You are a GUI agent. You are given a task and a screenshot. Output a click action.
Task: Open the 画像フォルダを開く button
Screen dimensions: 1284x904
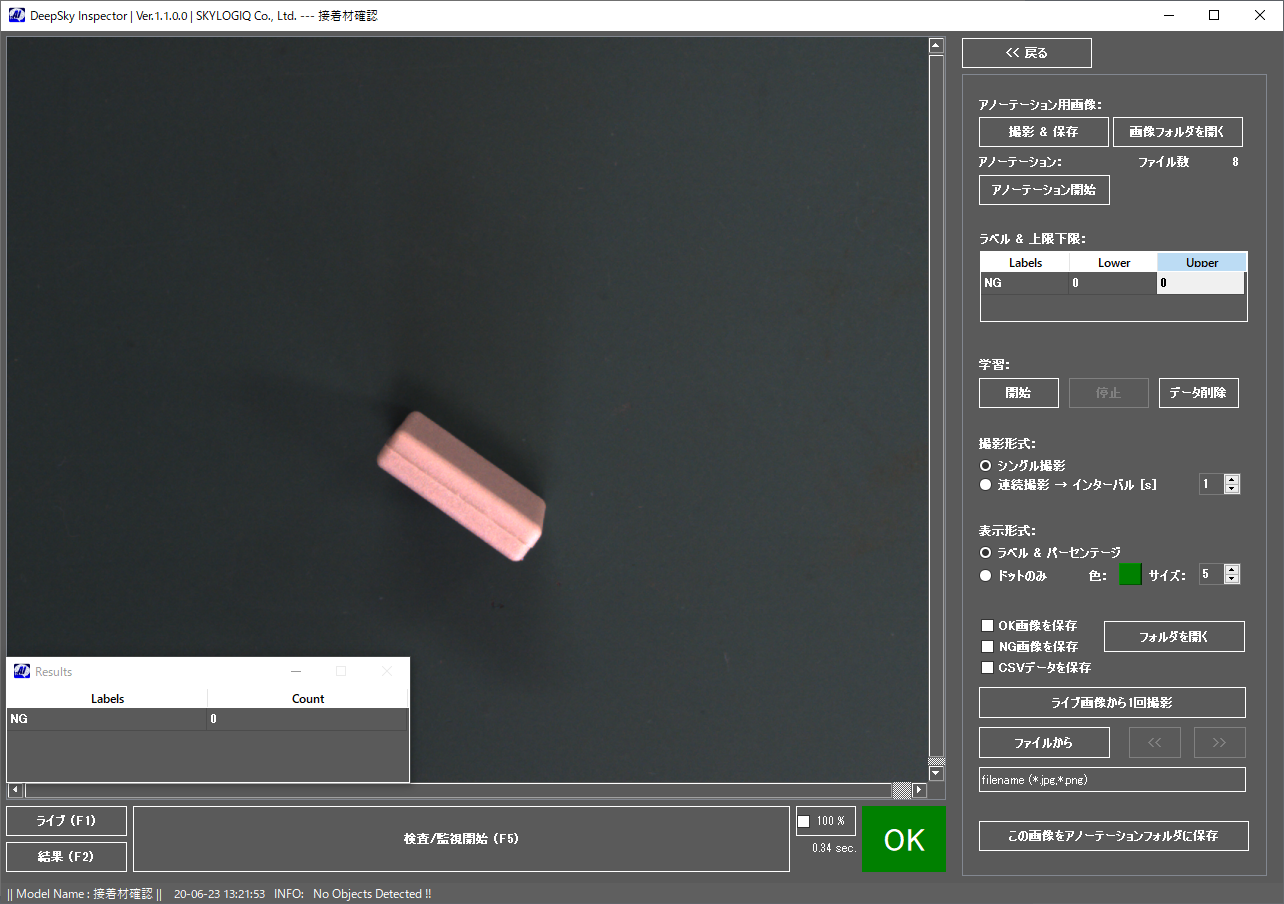pos(1178,132)
